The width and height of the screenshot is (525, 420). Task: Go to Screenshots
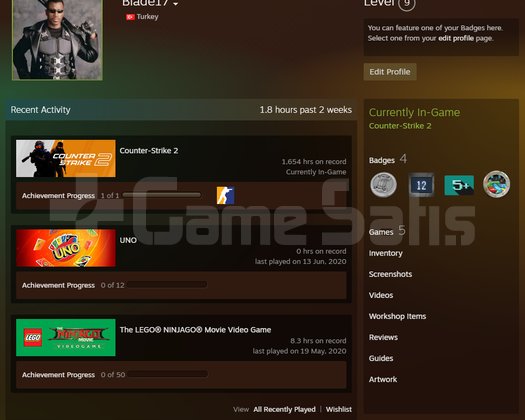click(x=390, y=274)
